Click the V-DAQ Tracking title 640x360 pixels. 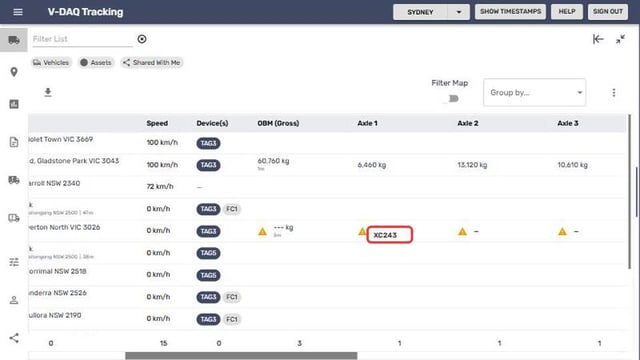[x=85, y=12]
